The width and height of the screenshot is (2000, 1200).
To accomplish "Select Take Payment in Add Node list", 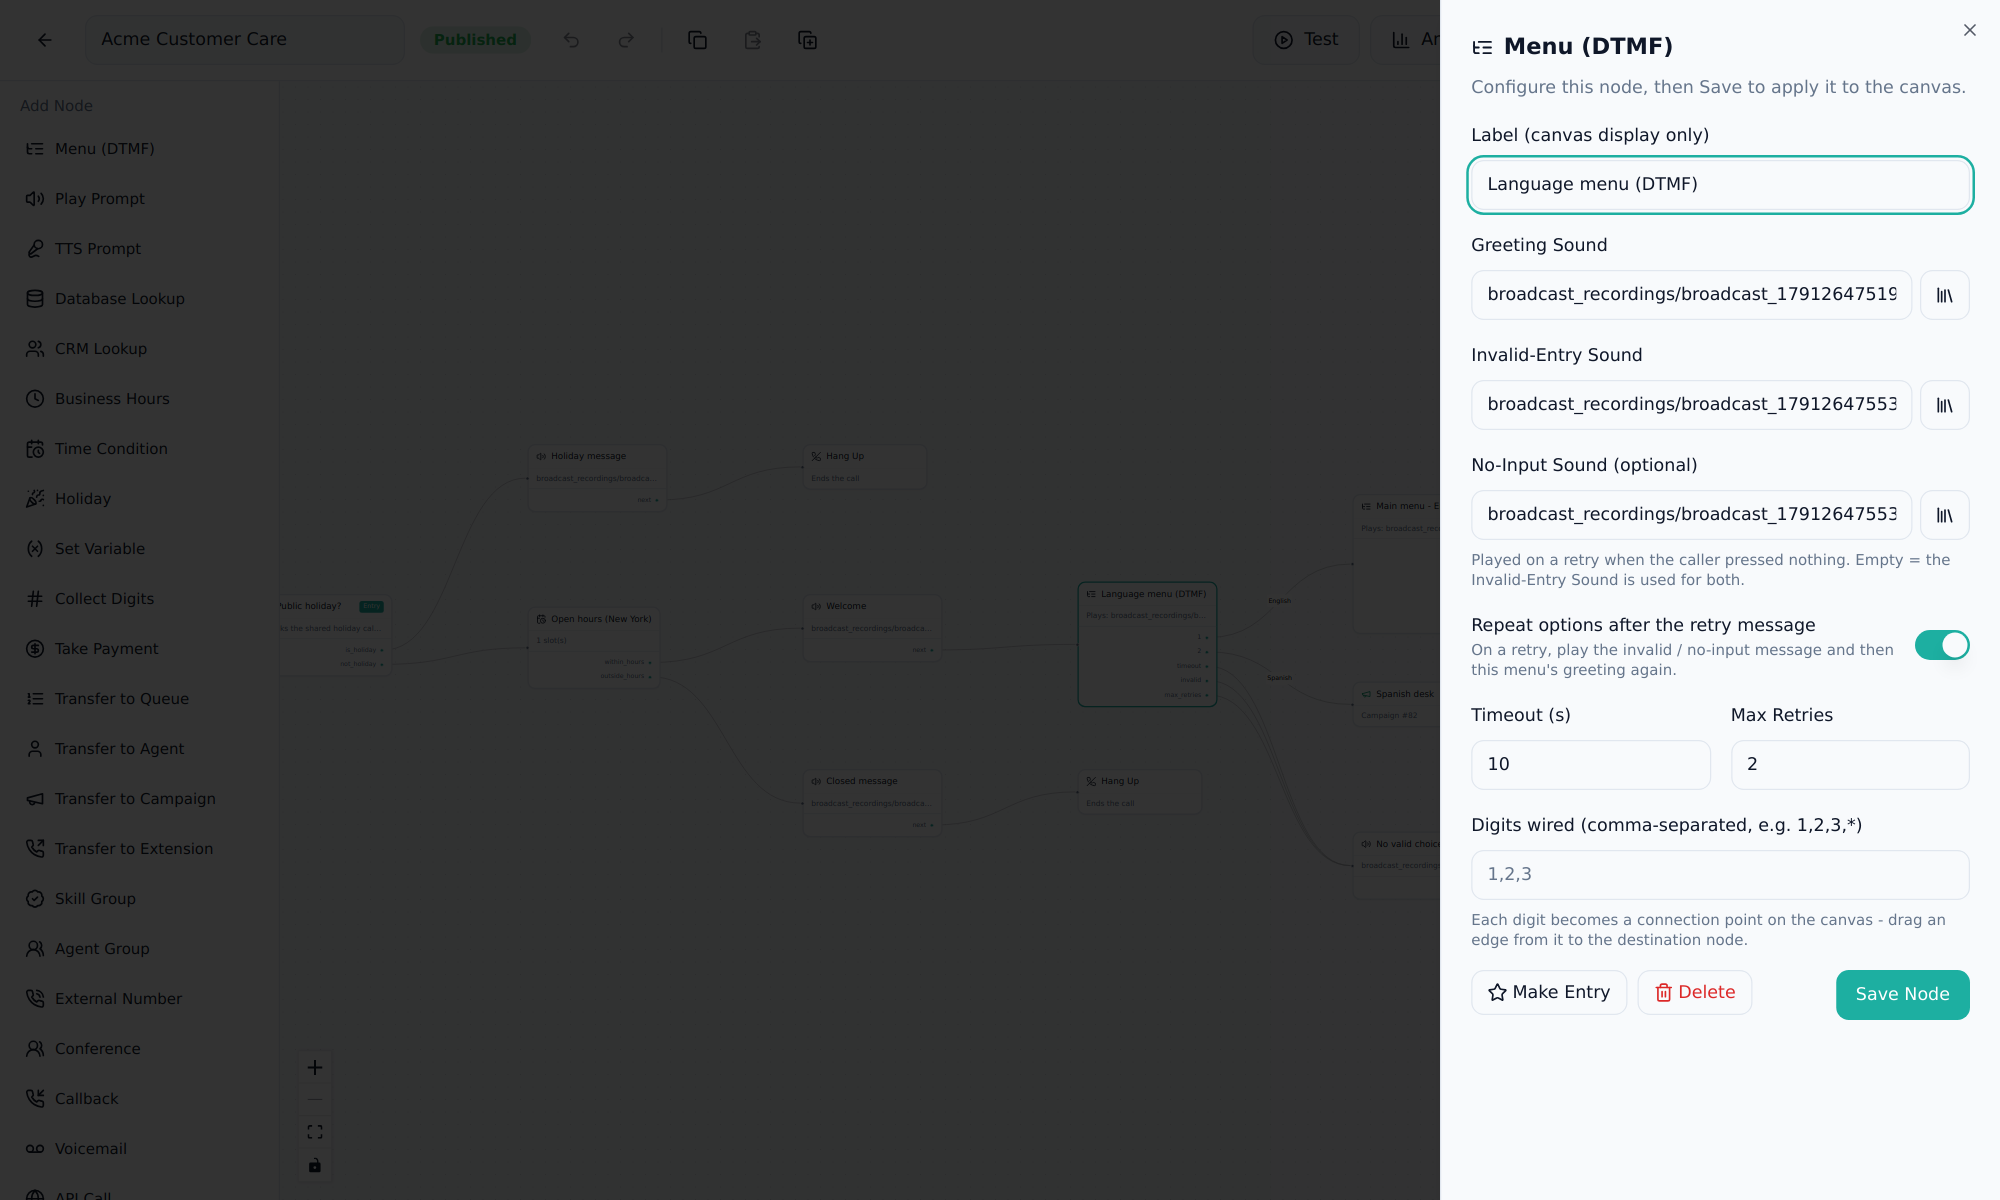I will point(140,649).
